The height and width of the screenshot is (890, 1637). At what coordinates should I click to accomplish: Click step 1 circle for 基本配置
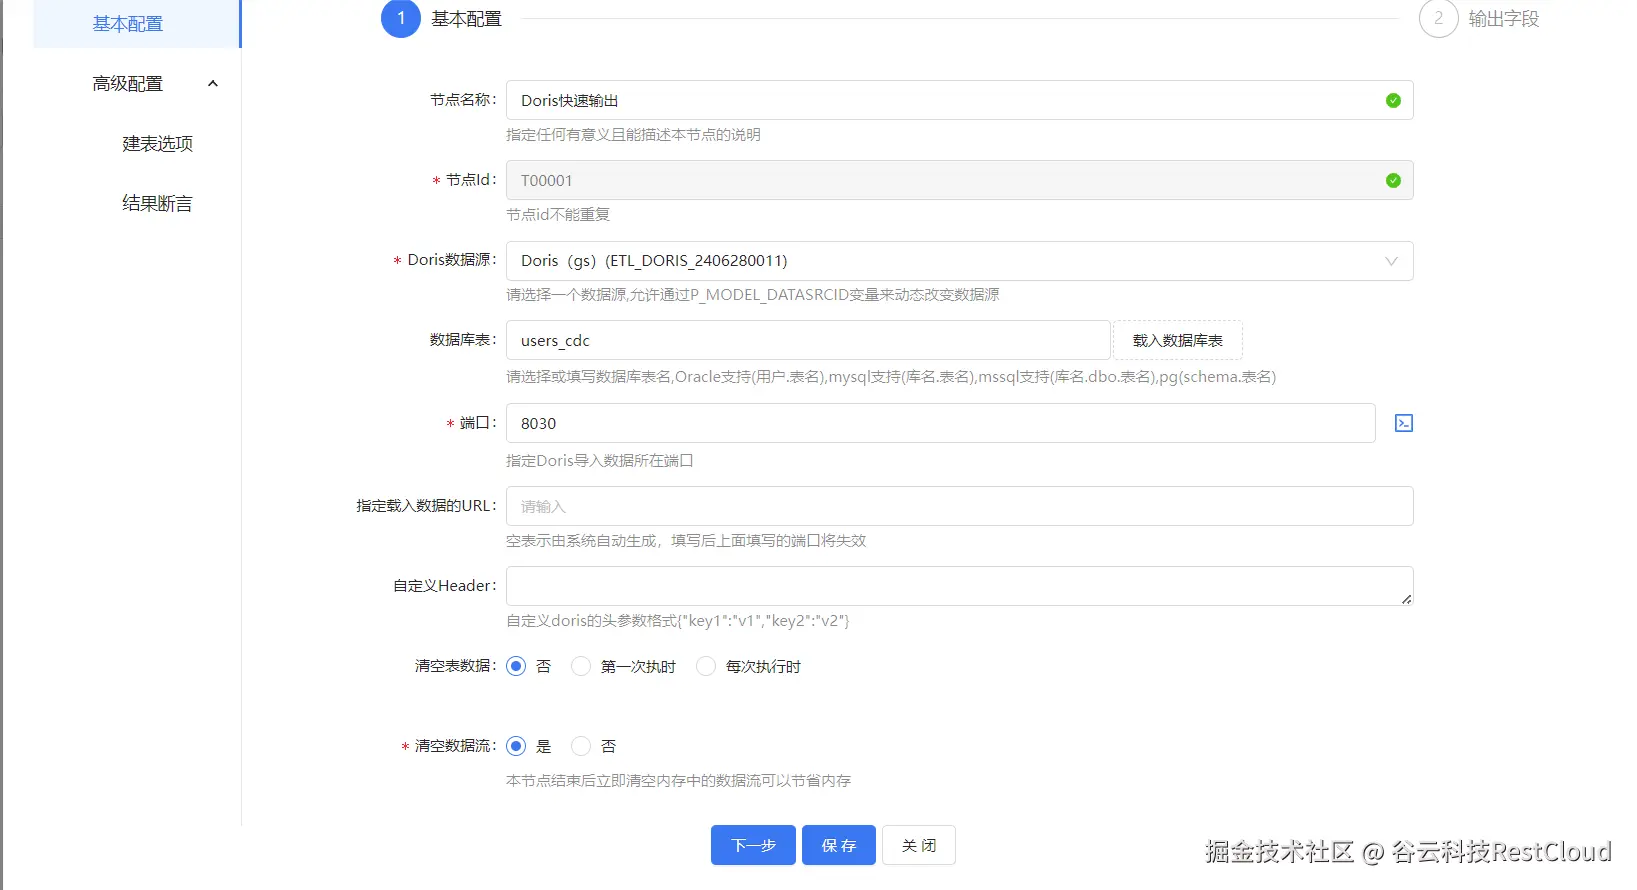401,18
